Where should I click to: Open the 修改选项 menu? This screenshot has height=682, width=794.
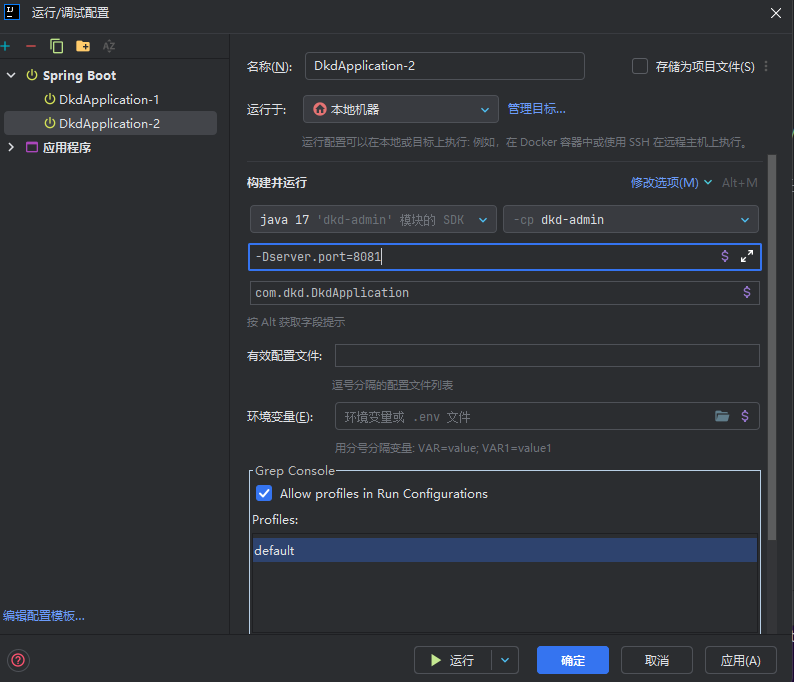(671, 183)
